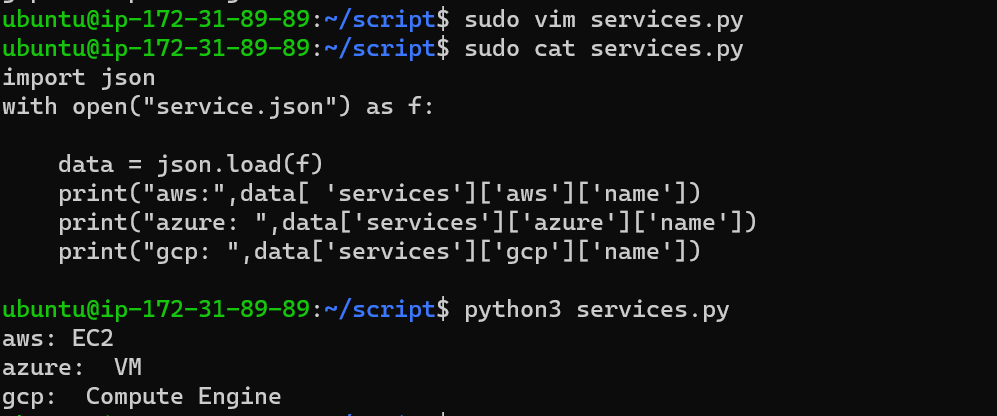Click the blue ~/script path on first line
This screenshot has height=416, width=997.
[380, 20]
